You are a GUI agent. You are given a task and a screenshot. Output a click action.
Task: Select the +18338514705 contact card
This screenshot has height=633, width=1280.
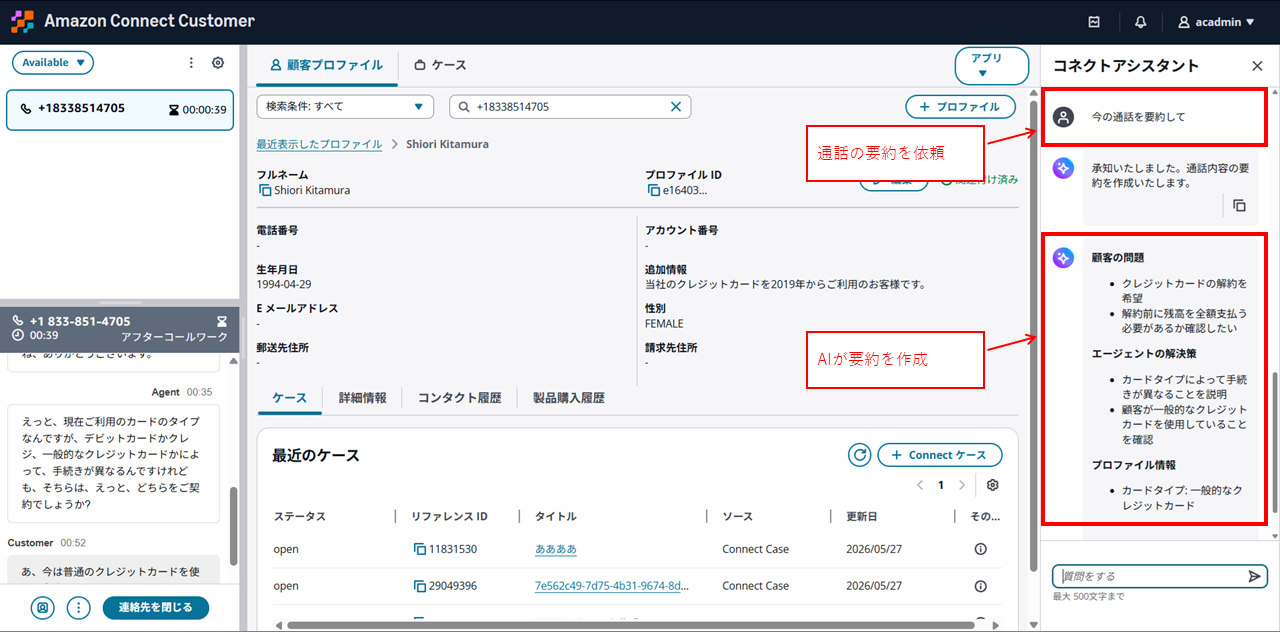point(120,109)
